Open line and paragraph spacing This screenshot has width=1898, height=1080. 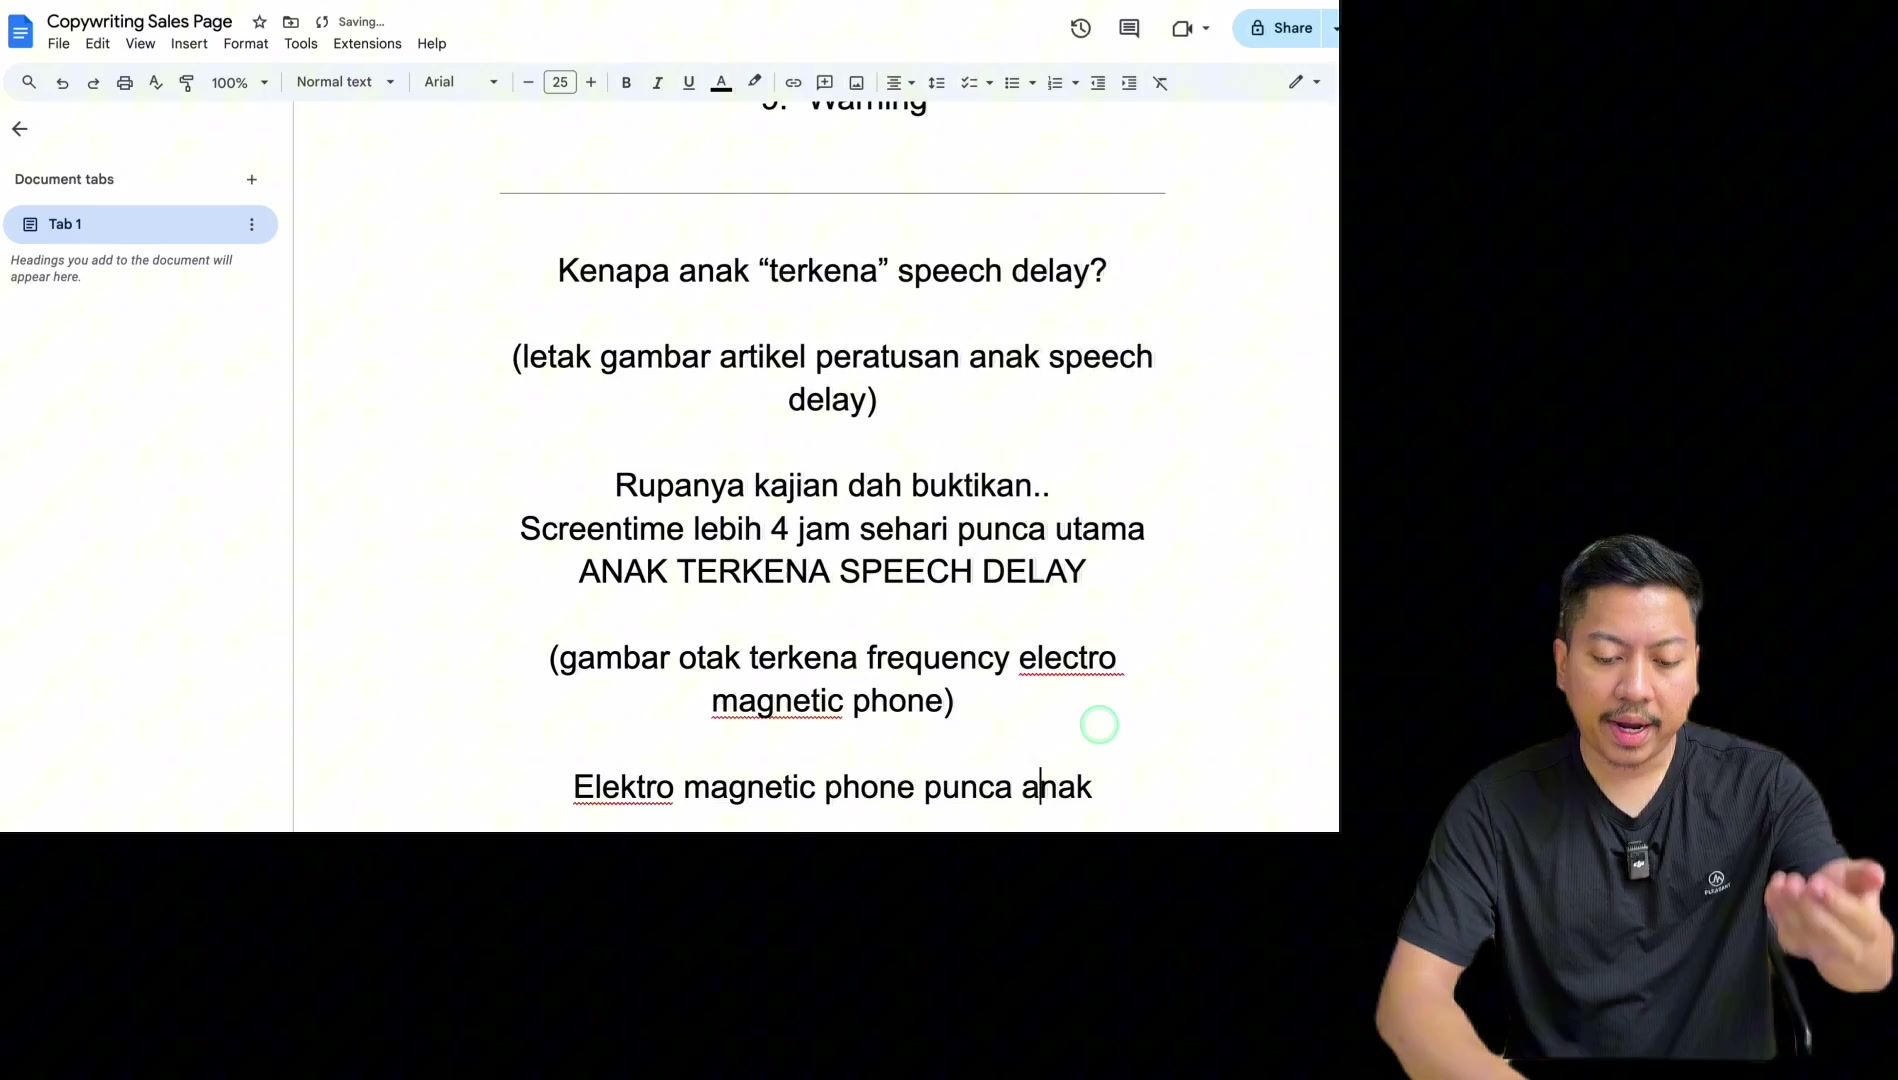click(937, 83)
